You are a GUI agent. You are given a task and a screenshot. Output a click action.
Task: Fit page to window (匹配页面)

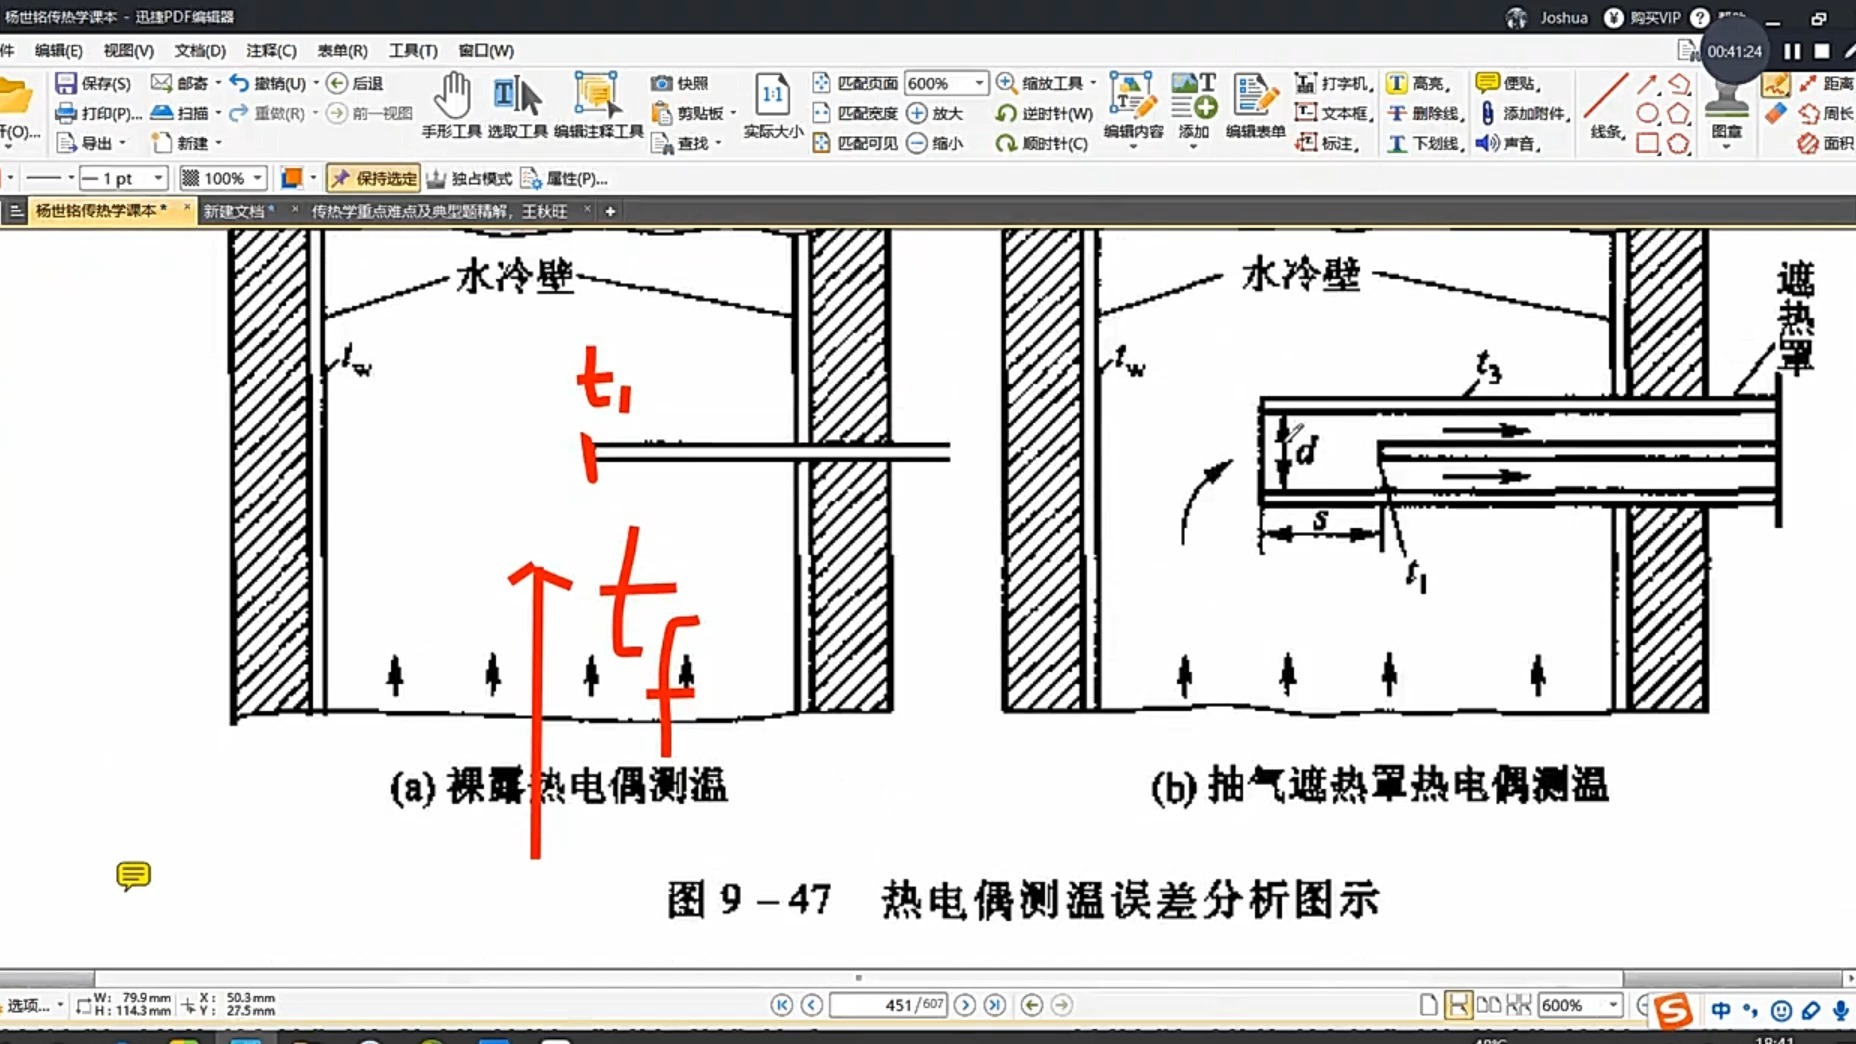pyautogui.click(x=855, y=84)
